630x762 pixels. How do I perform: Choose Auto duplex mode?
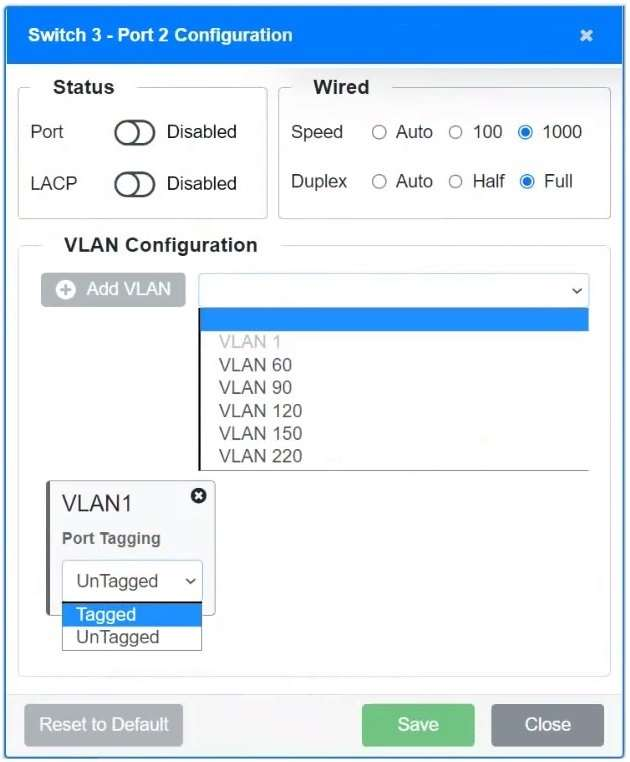[x=379, y=182]
